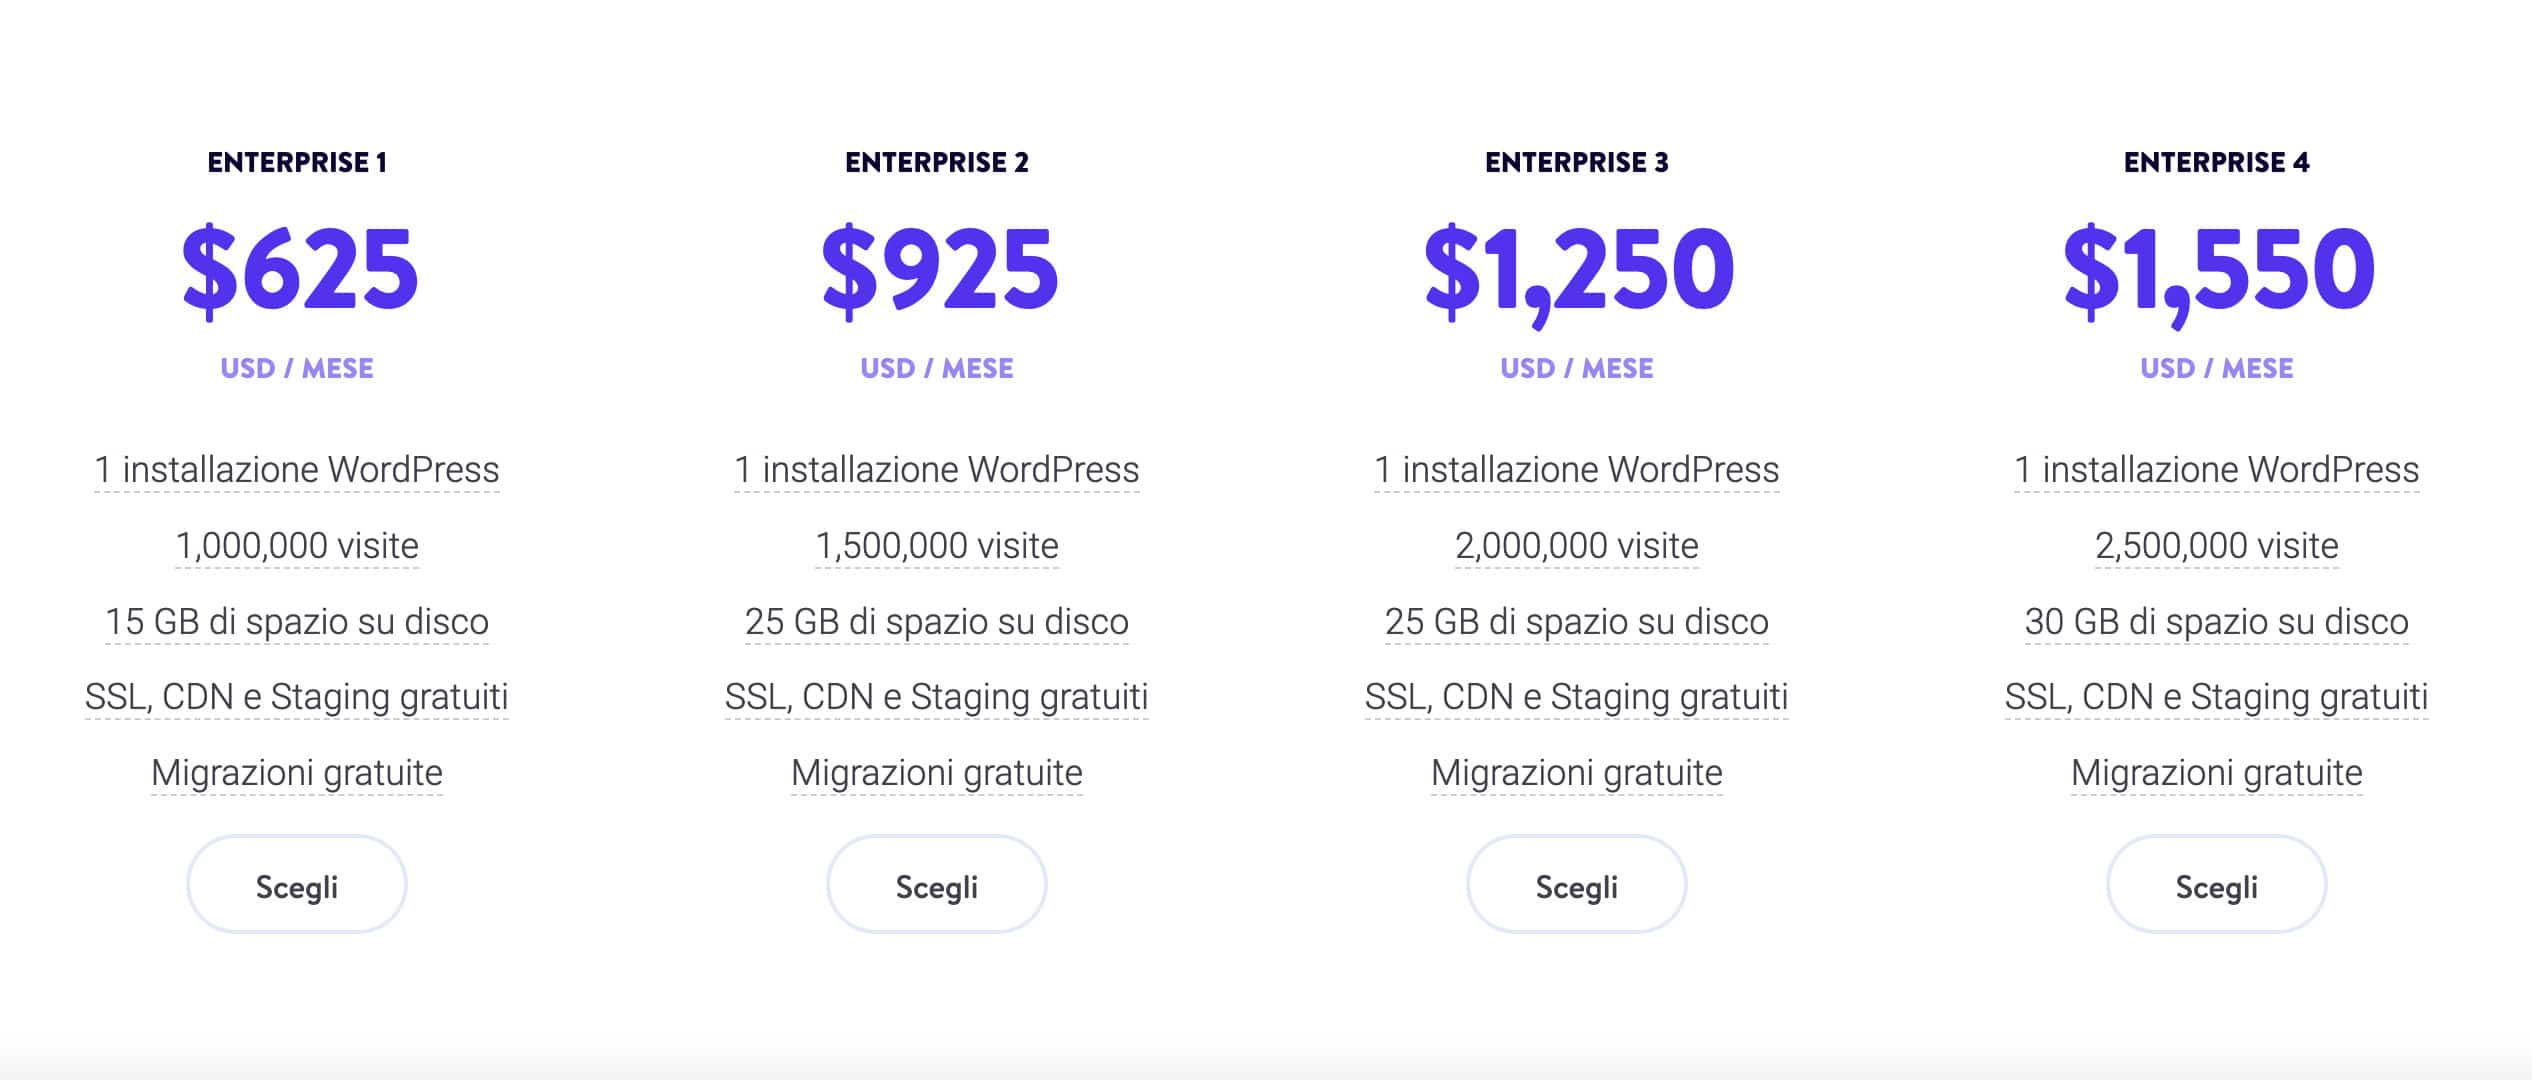Click 15 GB di spazio su disco
This screenshot has height=1080, width=2532.
(296, 622)
